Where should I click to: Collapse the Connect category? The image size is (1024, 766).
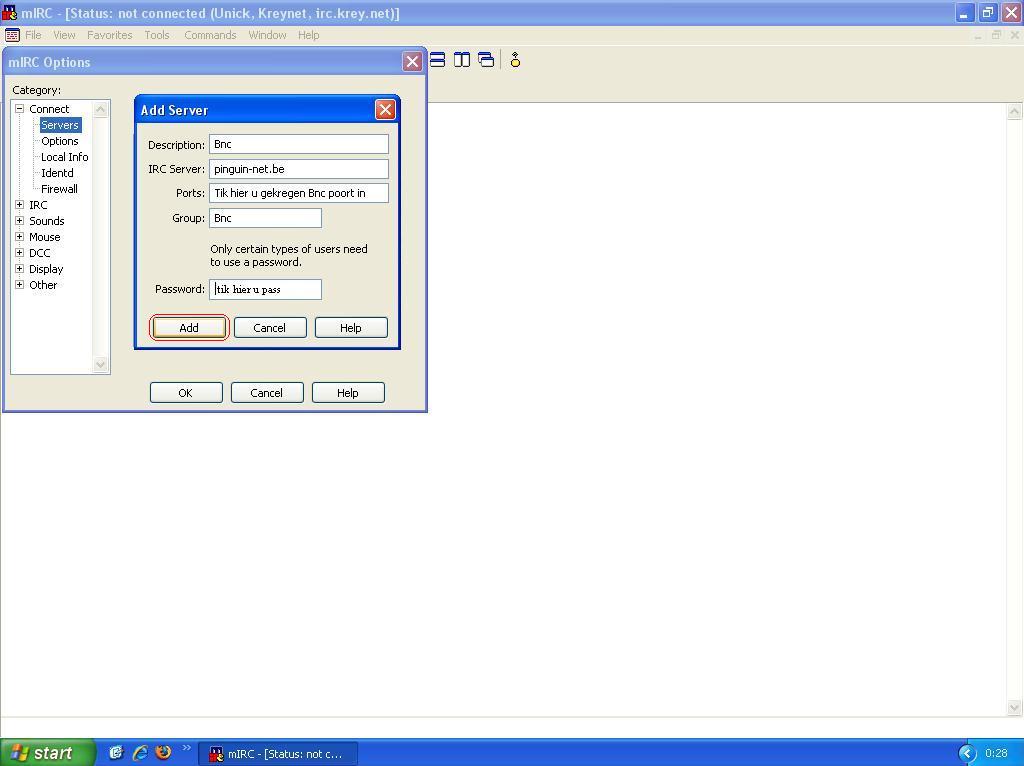(x=20, y=109)
